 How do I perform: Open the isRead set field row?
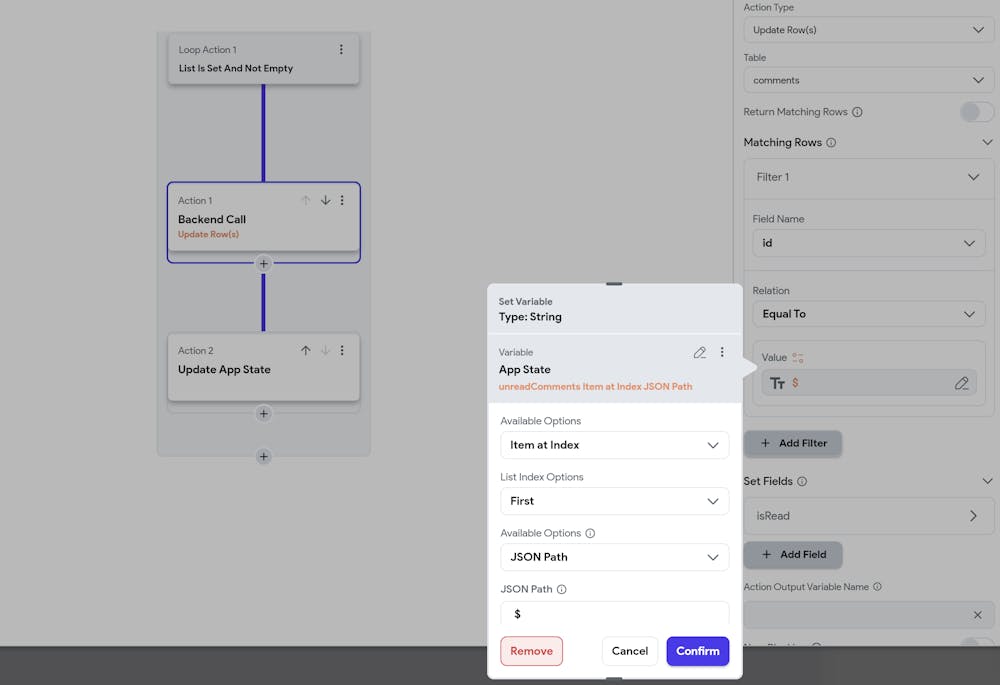coord(868,516)
